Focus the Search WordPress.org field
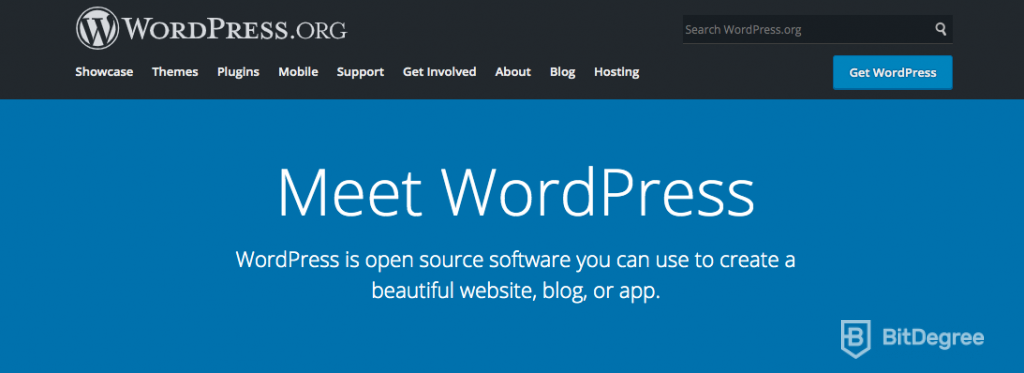 coord(817,29)
